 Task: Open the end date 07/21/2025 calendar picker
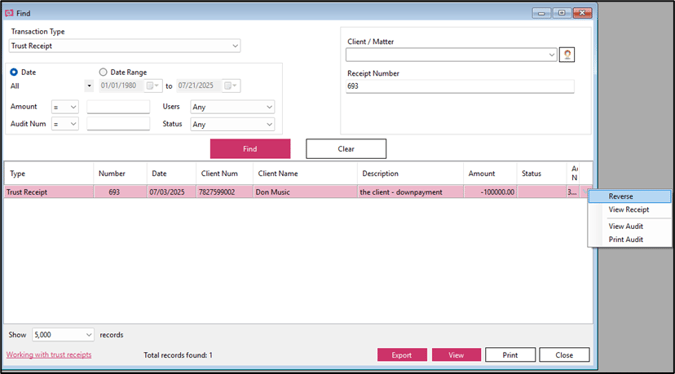230,86
